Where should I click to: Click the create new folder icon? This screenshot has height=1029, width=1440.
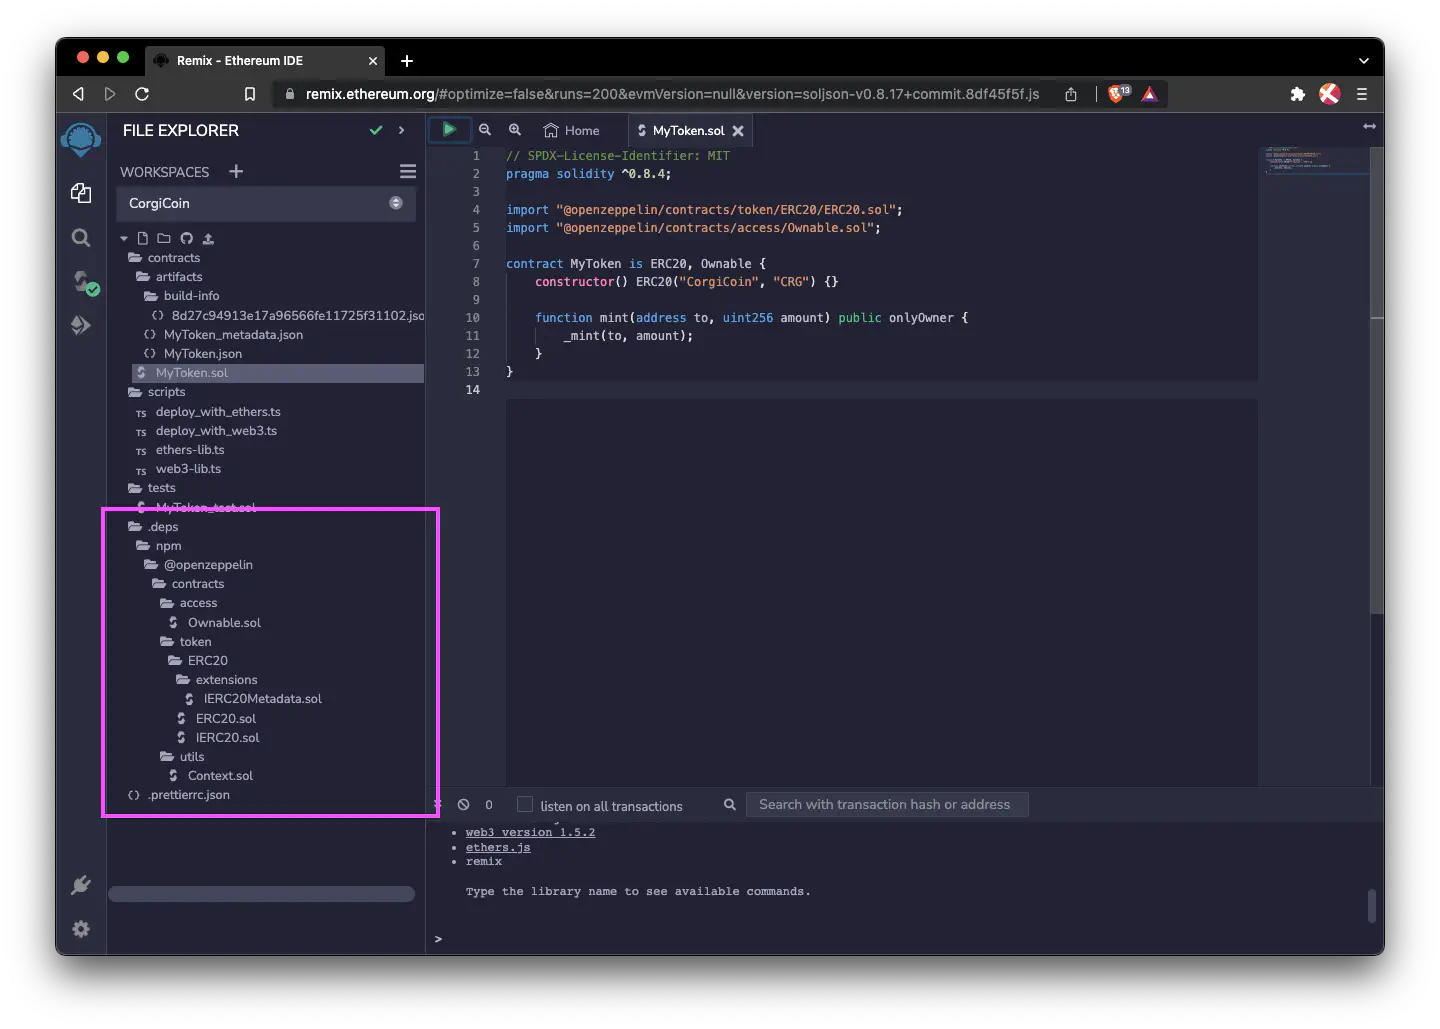(x=164, y=238)
